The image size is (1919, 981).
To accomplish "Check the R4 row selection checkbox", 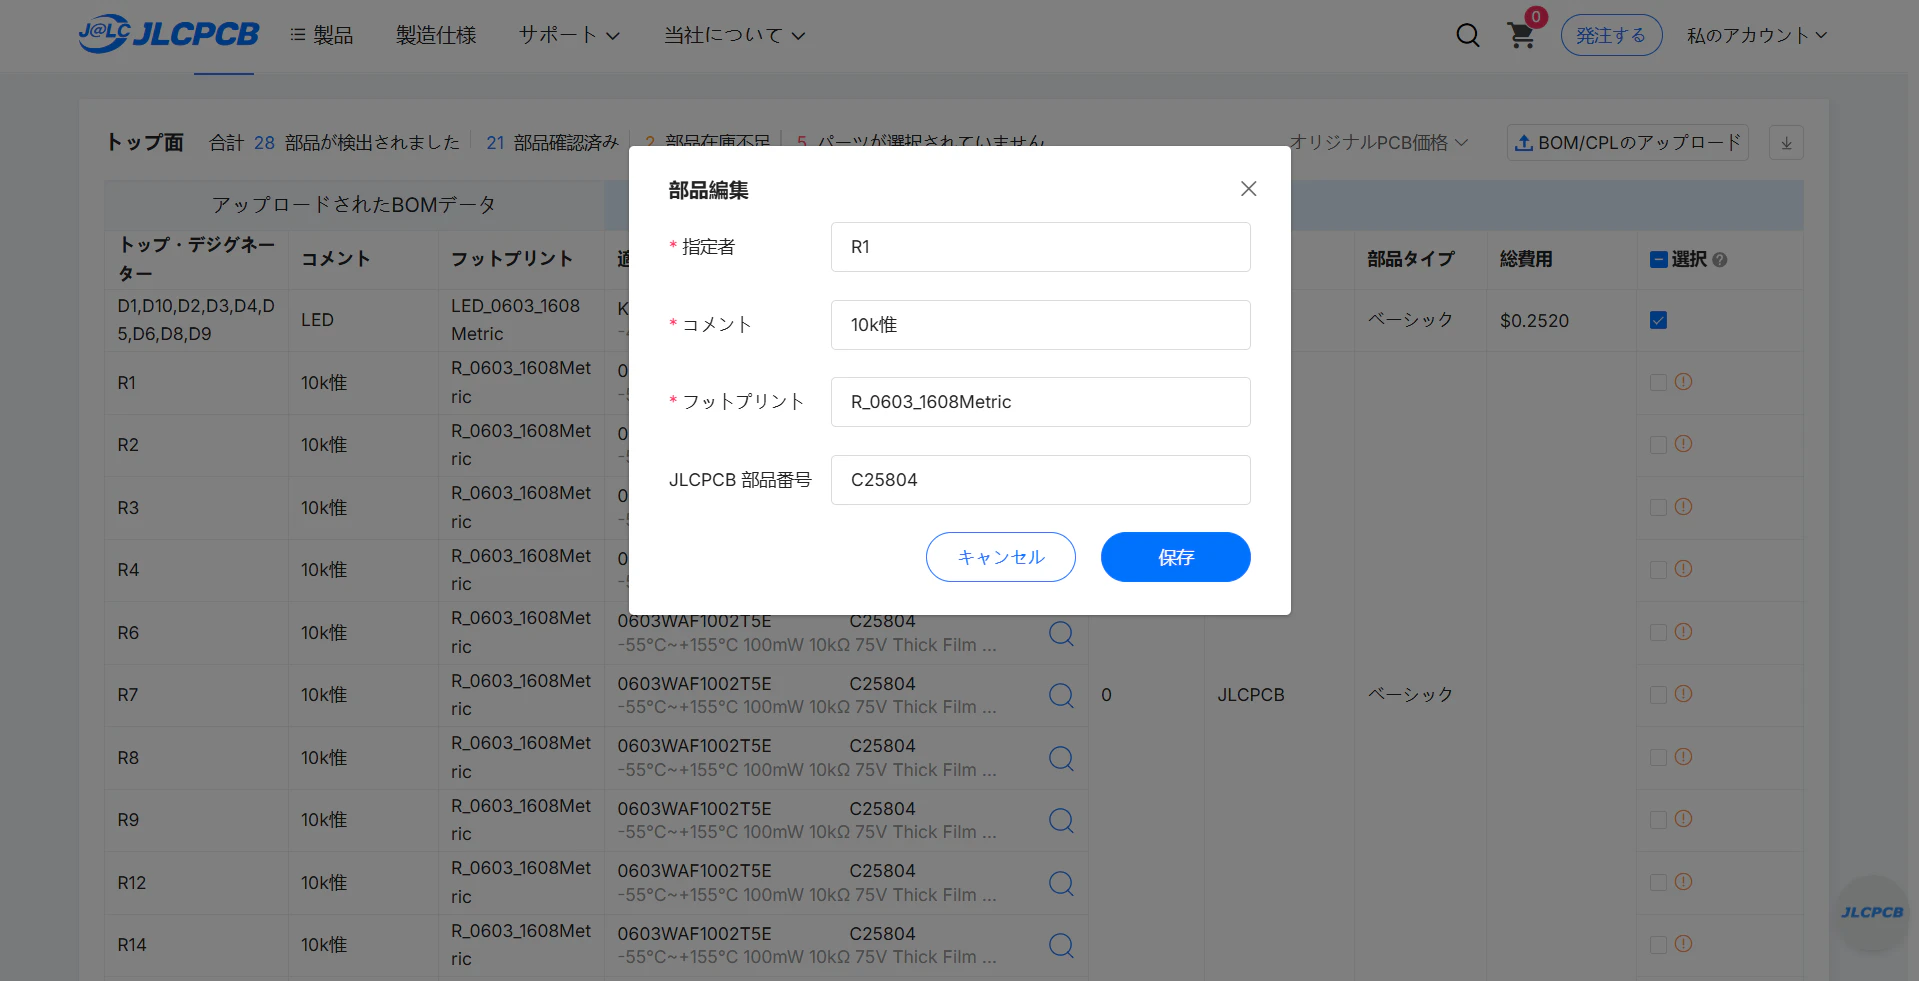I will pyautogui.click(x=1658, y=570).
